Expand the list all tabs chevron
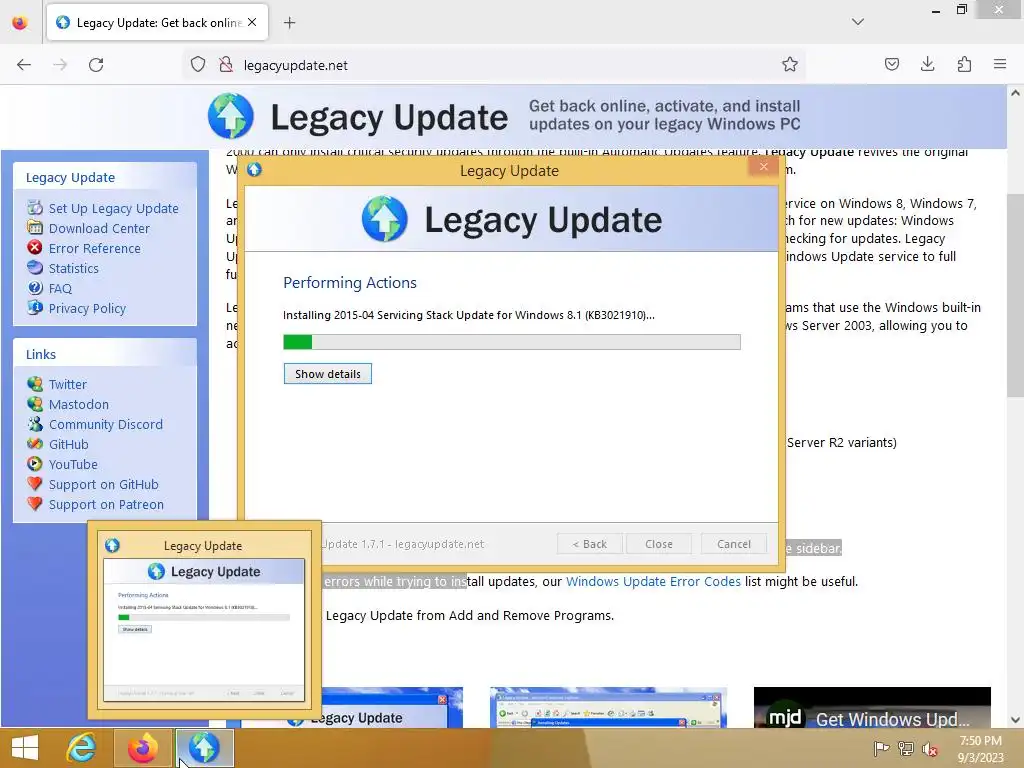This screenshot has height=768, width=1024. (x=857, y=22)
